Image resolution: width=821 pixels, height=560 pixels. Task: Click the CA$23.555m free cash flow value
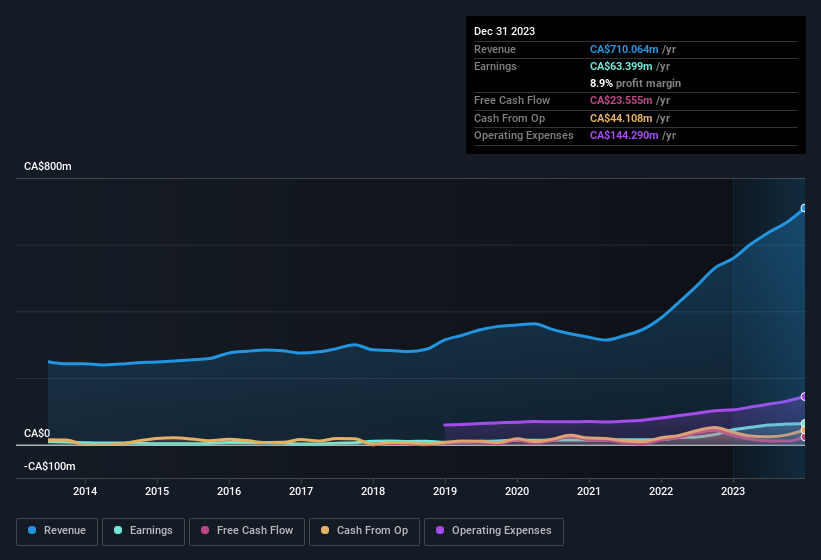[x=621, y=100]
